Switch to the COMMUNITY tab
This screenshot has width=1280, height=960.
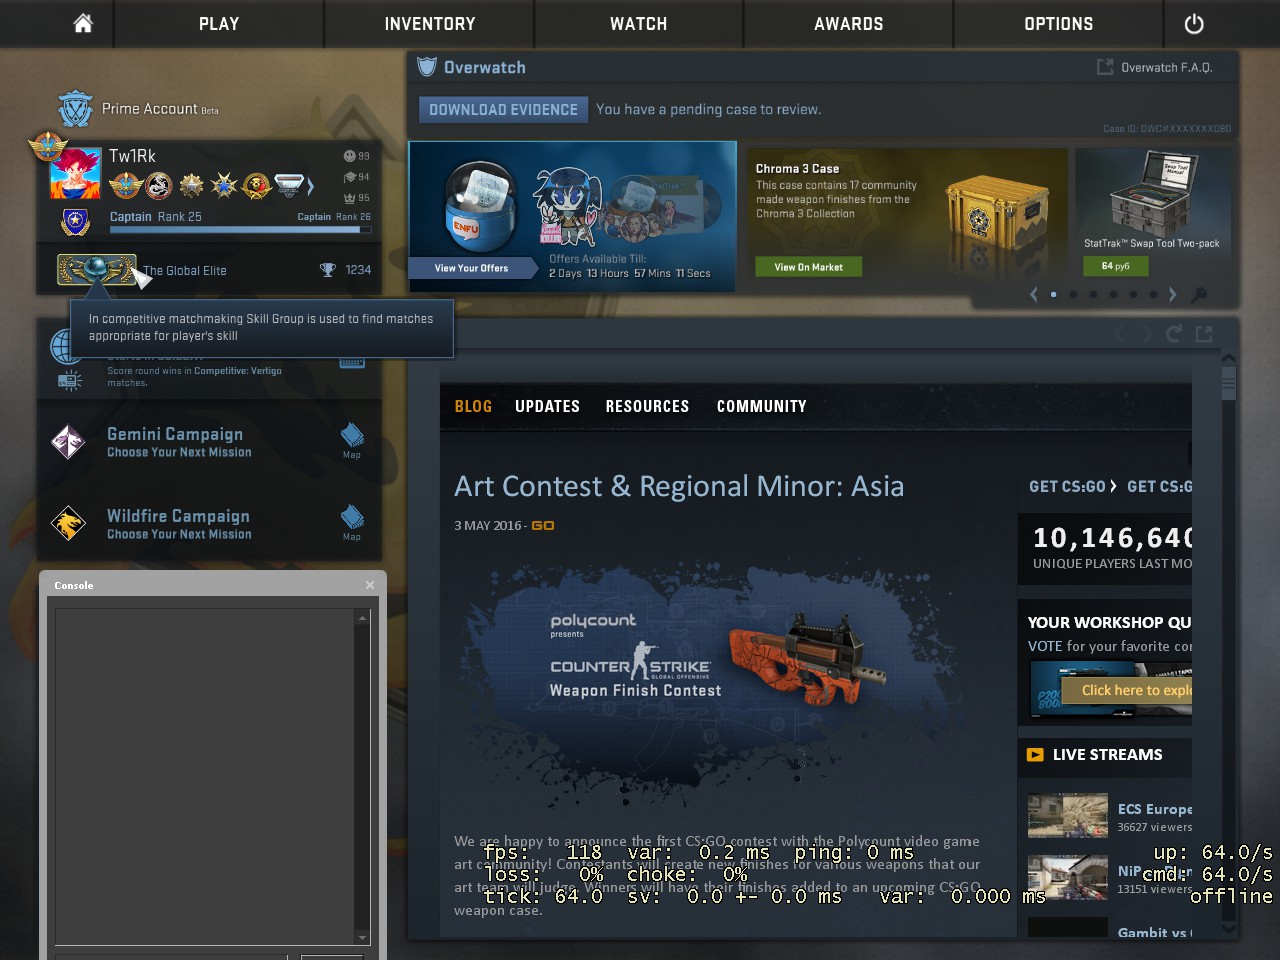pyautogui.click(x=762, y=406)
